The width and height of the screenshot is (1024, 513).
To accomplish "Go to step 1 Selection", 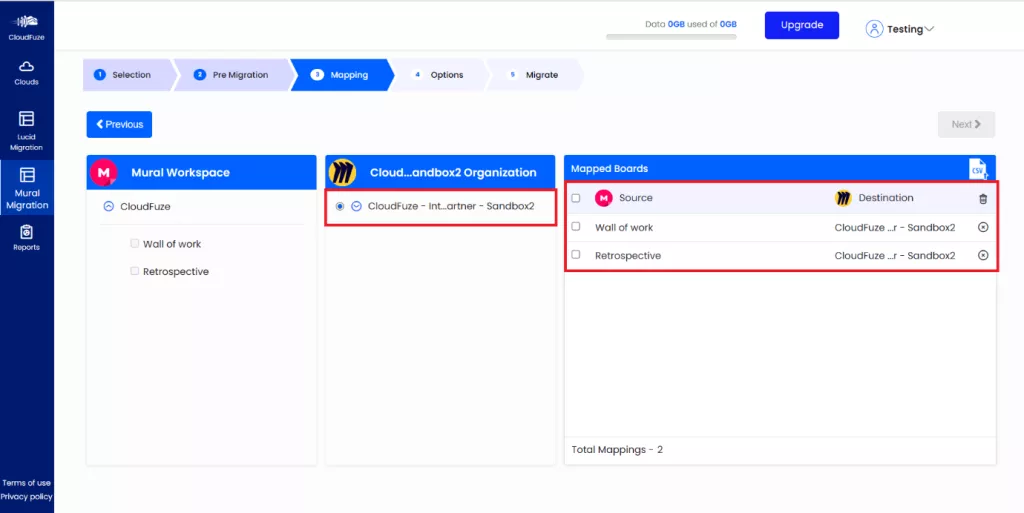I will [x=127, y=75].
